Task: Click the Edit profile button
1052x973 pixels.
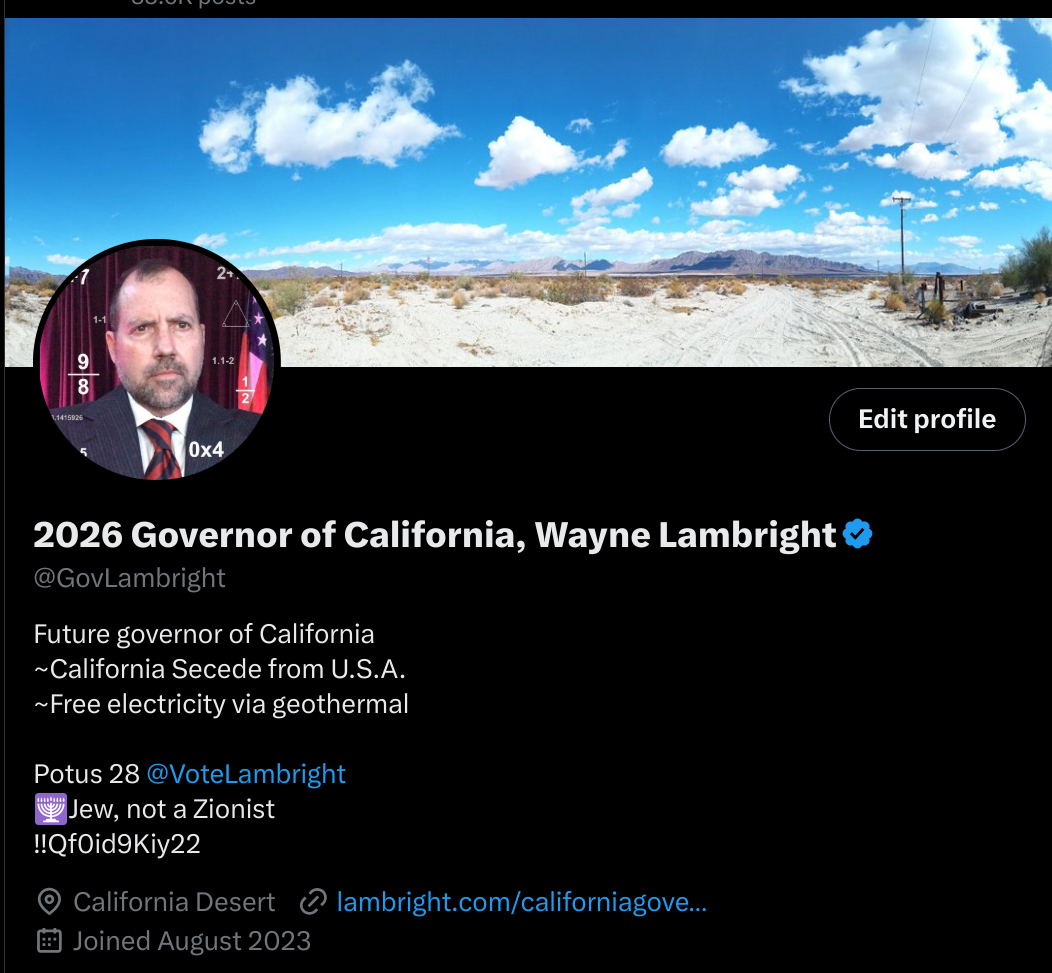Action: pos(927,419)
